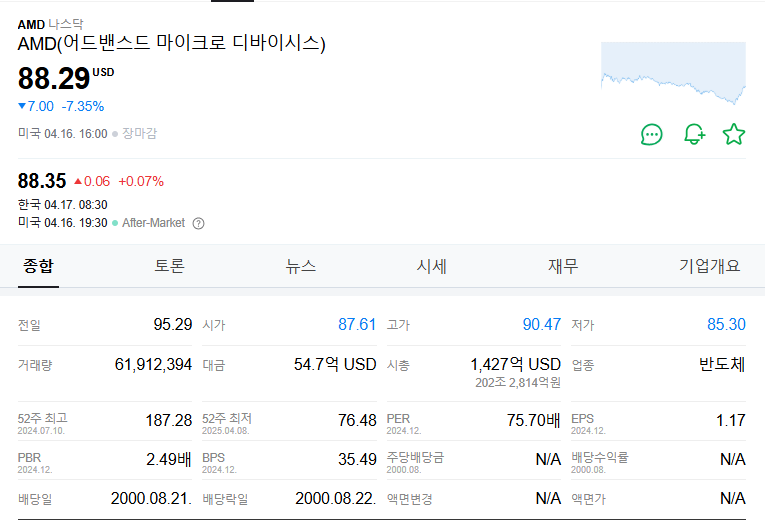This screenshot has width=765, height=521.
Task: Go to the 시세 tab
Action: coord(432,266)
